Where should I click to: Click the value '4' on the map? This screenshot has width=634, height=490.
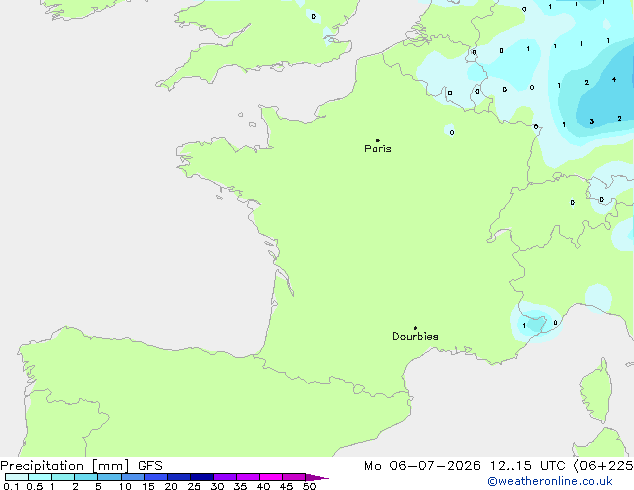pyautogui.click(x=614, y=79)
